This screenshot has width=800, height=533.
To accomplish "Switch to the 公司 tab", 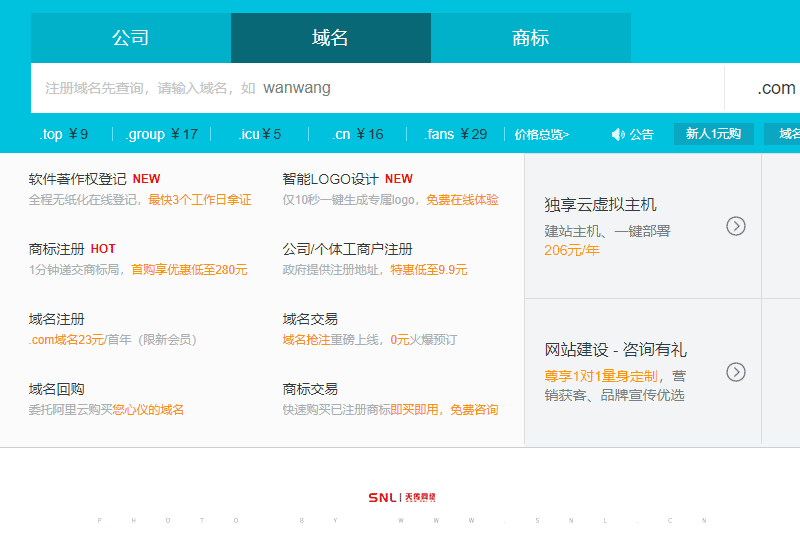I will 130,38.
